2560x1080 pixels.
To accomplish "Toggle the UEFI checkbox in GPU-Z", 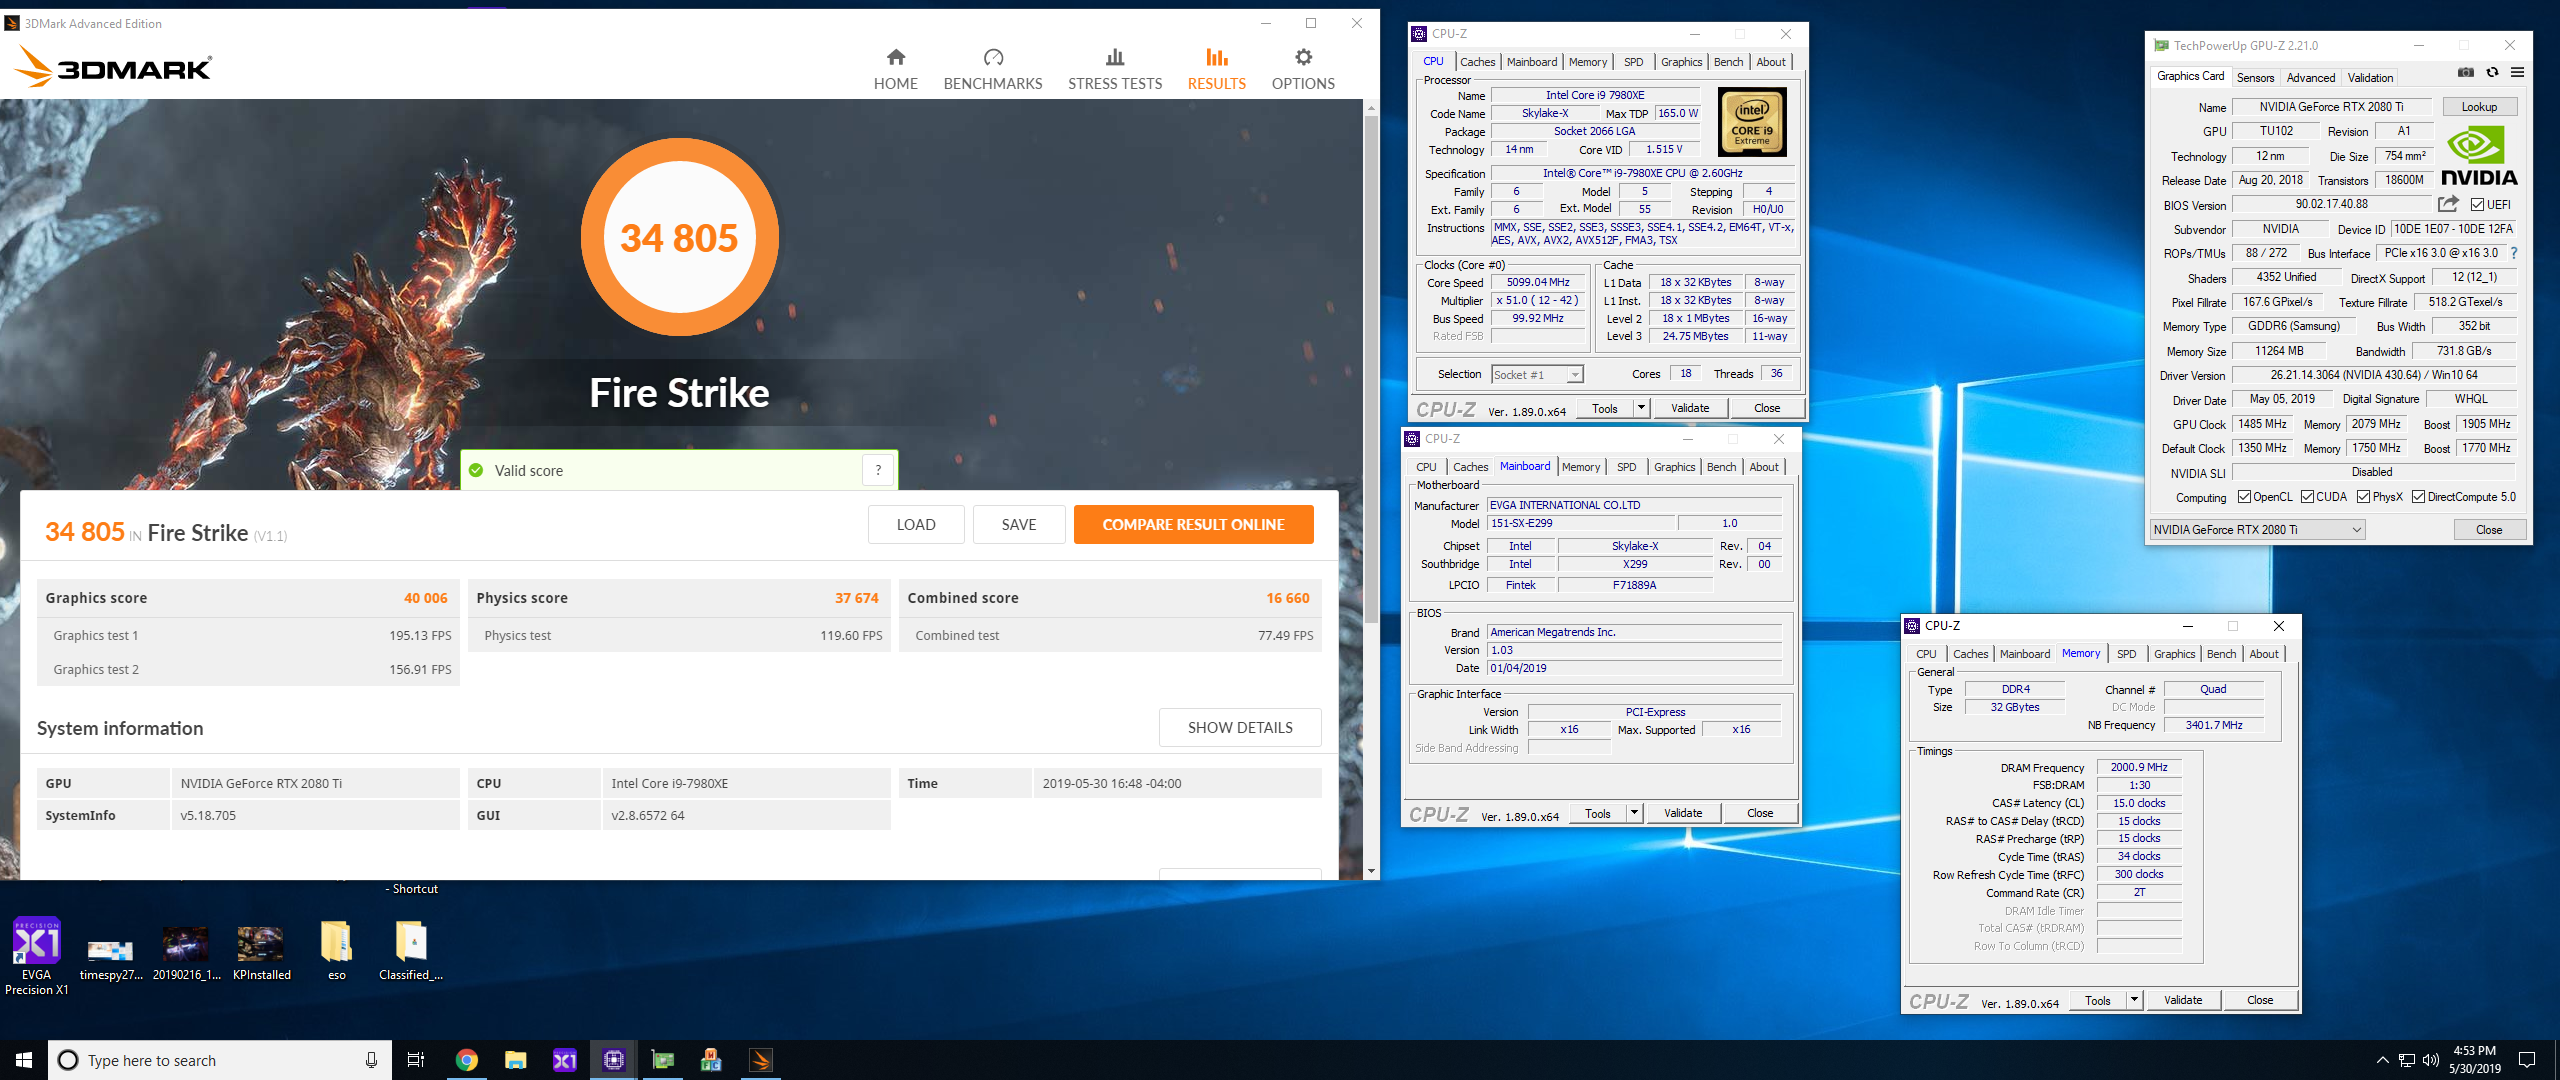I will point(2477,204).
